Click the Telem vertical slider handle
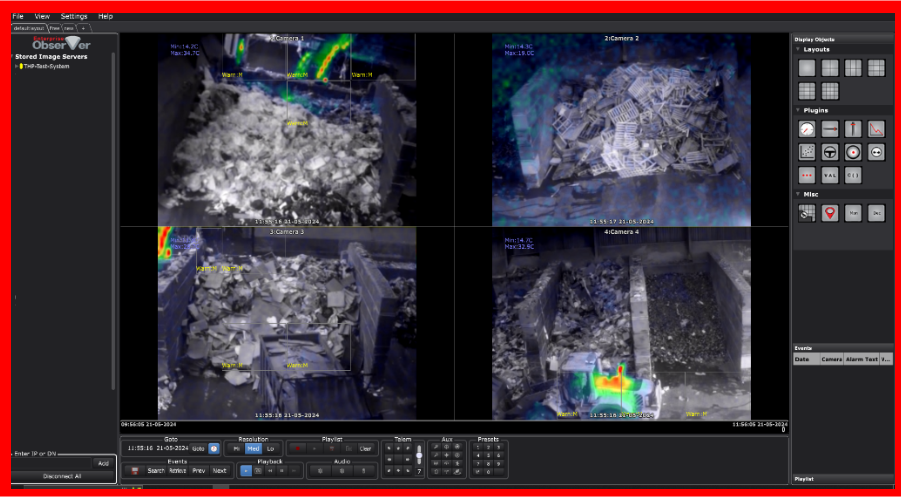 pos(419,455)
